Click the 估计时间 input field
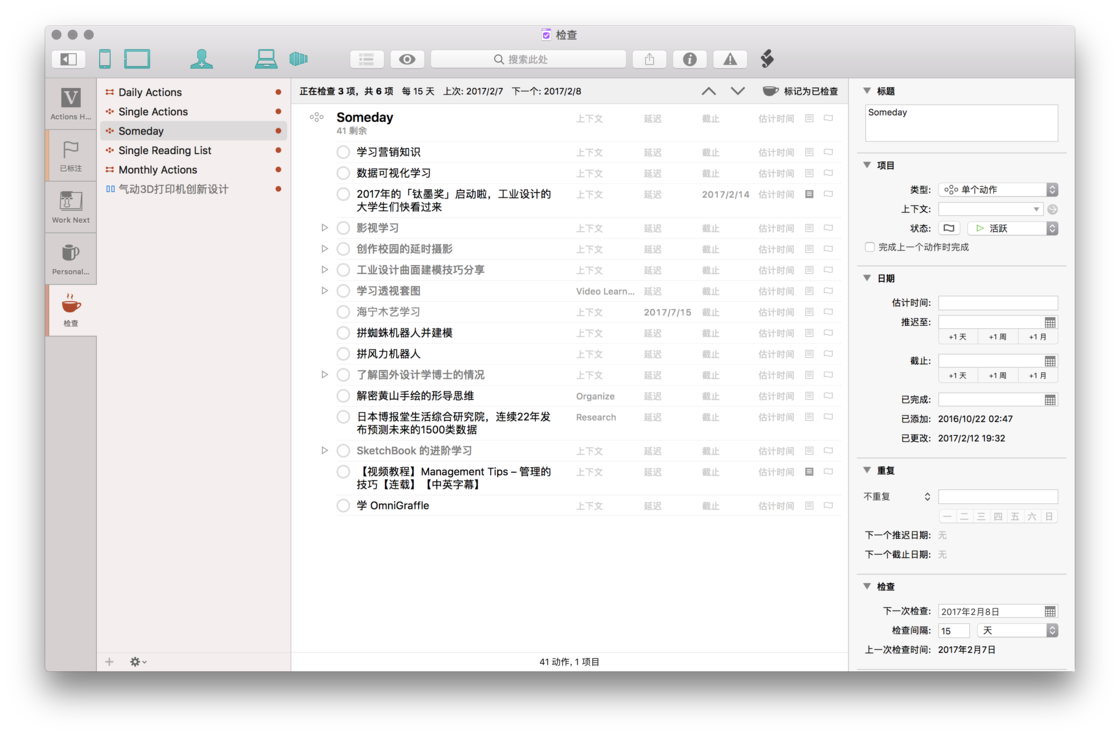This screenshot has width=1120, height=736. tap(998, 303)
